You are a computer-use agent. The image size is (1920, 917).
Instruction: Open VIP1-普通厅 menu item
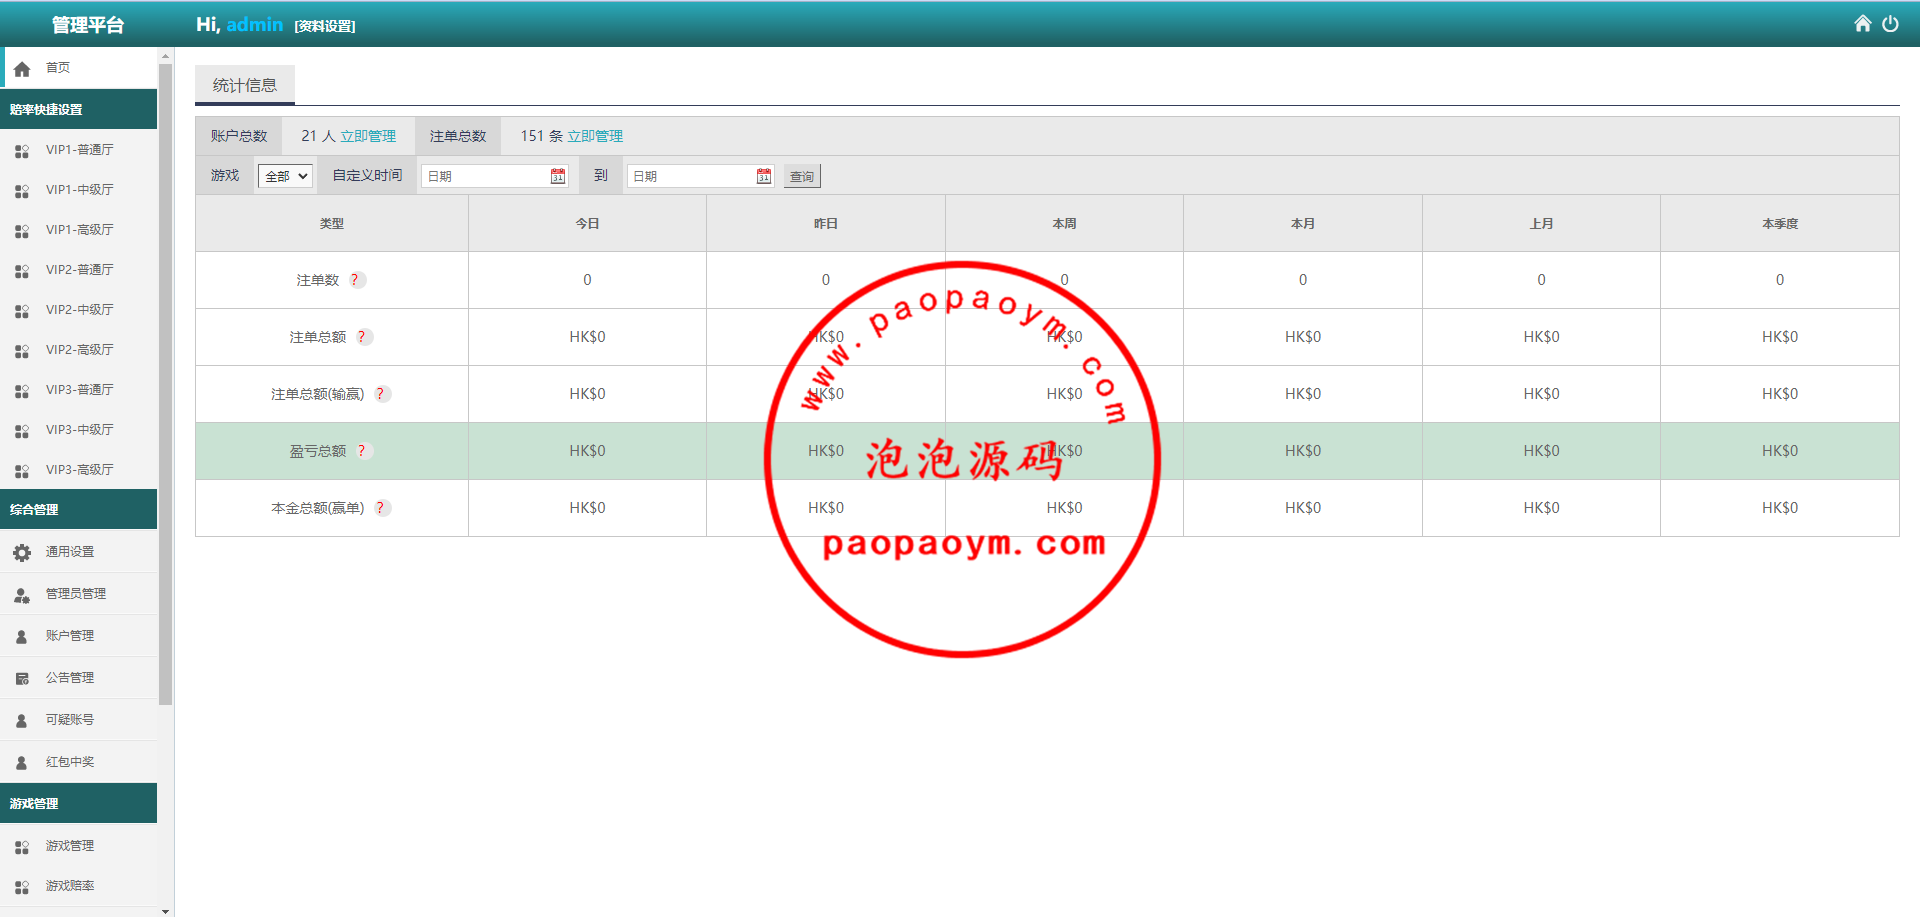(x=78, y=150)
